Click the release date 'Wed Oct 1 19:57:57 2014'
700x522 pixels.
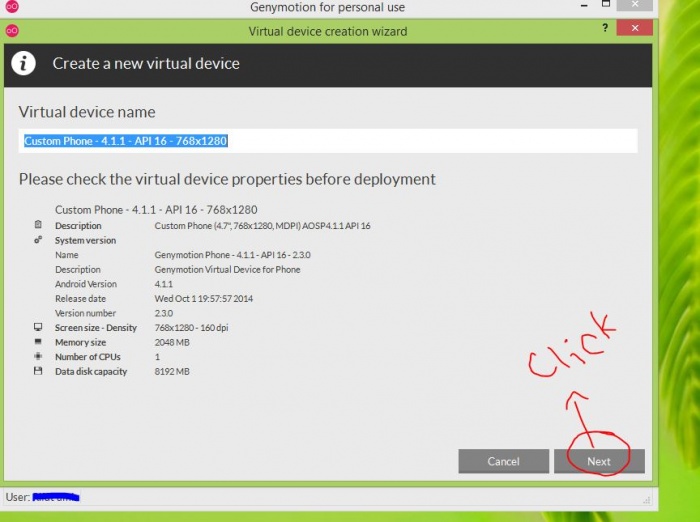tap(204, 299)
